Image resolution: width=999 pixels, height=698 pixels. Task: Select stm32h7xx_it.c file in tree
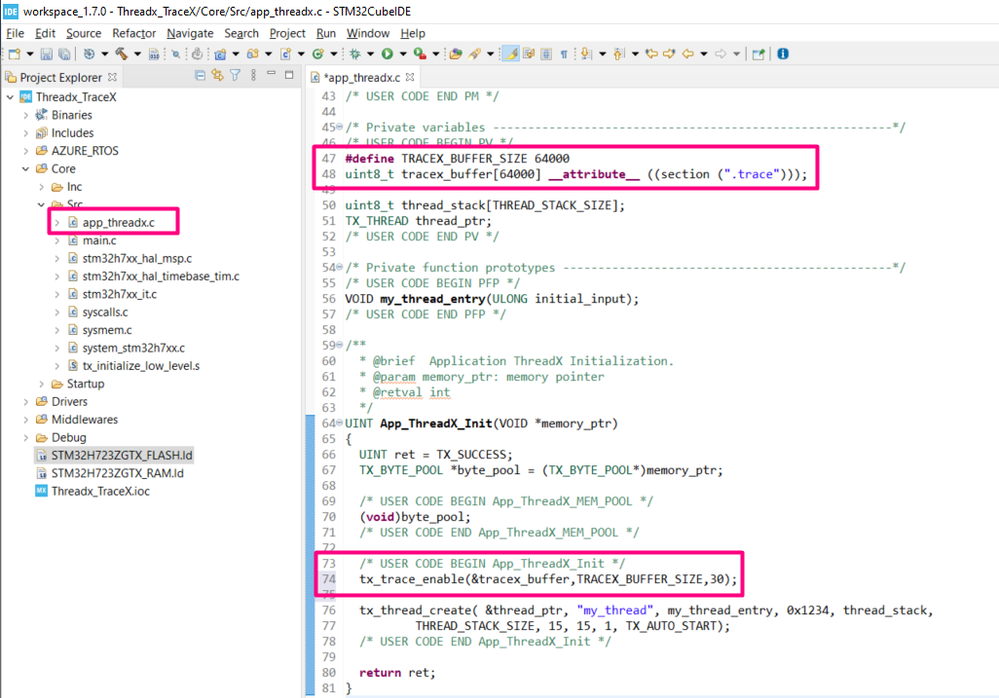click(x=119, y=294)
